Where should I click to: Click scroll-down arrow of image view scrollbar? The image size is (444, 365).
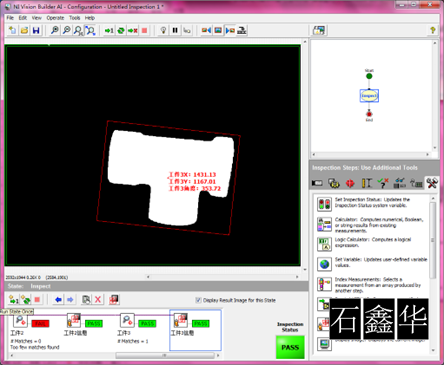point(305,270)
